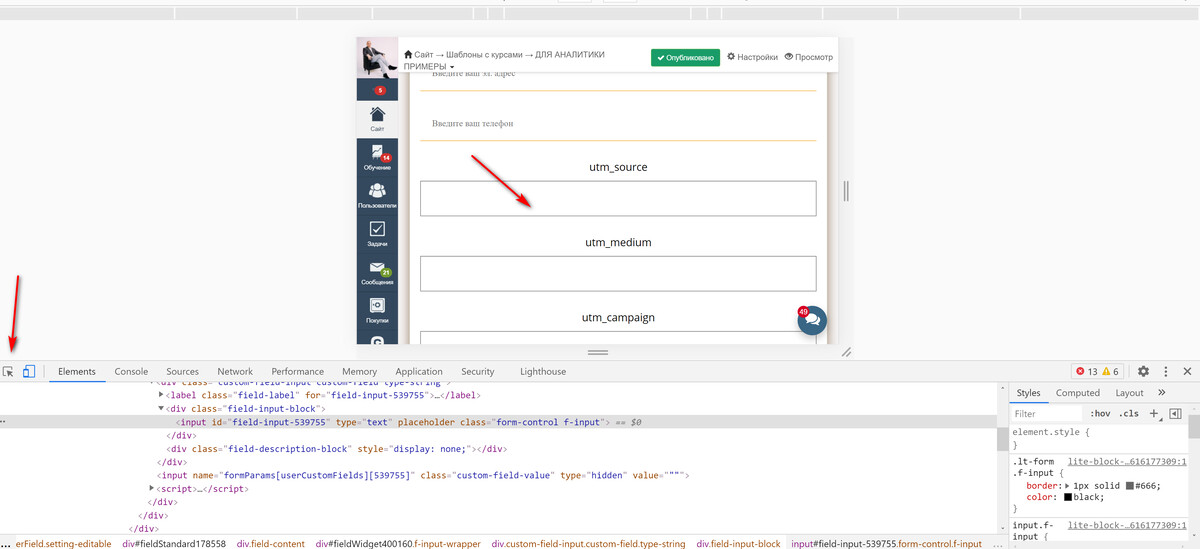Click the home icon in breadcrumb
Image resolution: width=1200 pixels, height=549 pixels.
(408, 55)
